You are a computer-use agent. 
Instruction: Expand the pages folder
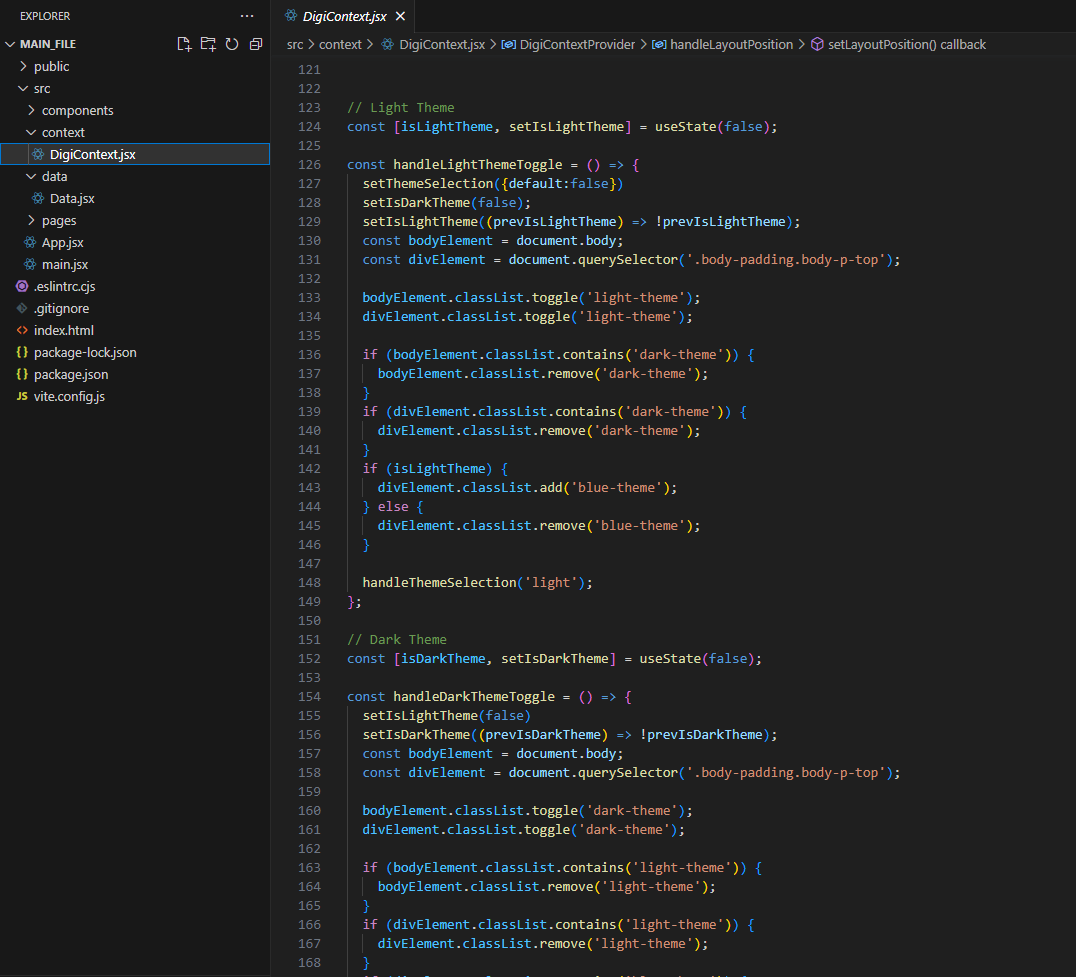[x=59, y=220]
